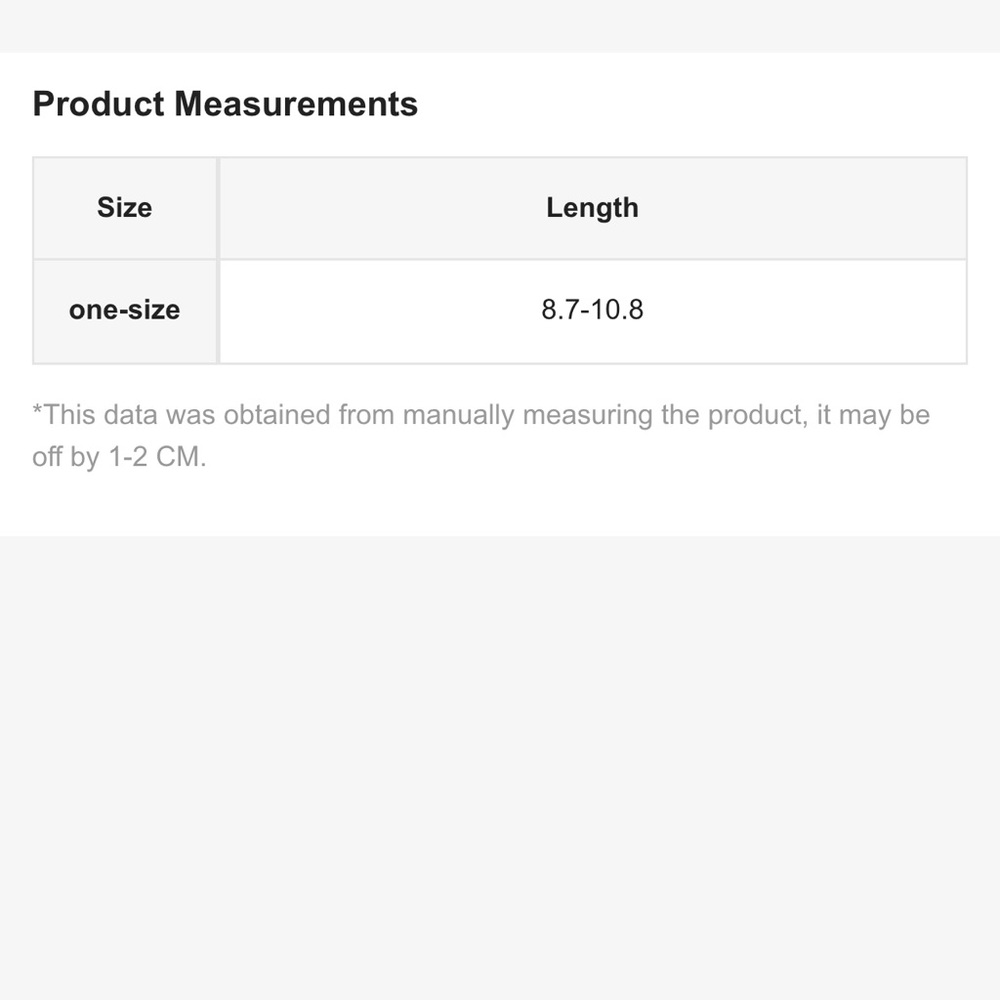Click the word "Measurements" in the heading
Viewport: 1000px width, 1000px height.
tap(296, 103)
